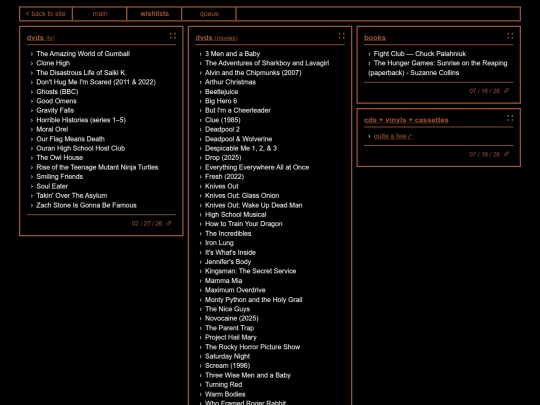
Task: Select 'How to Train Your Dragon'
Action: click(243, 224)
